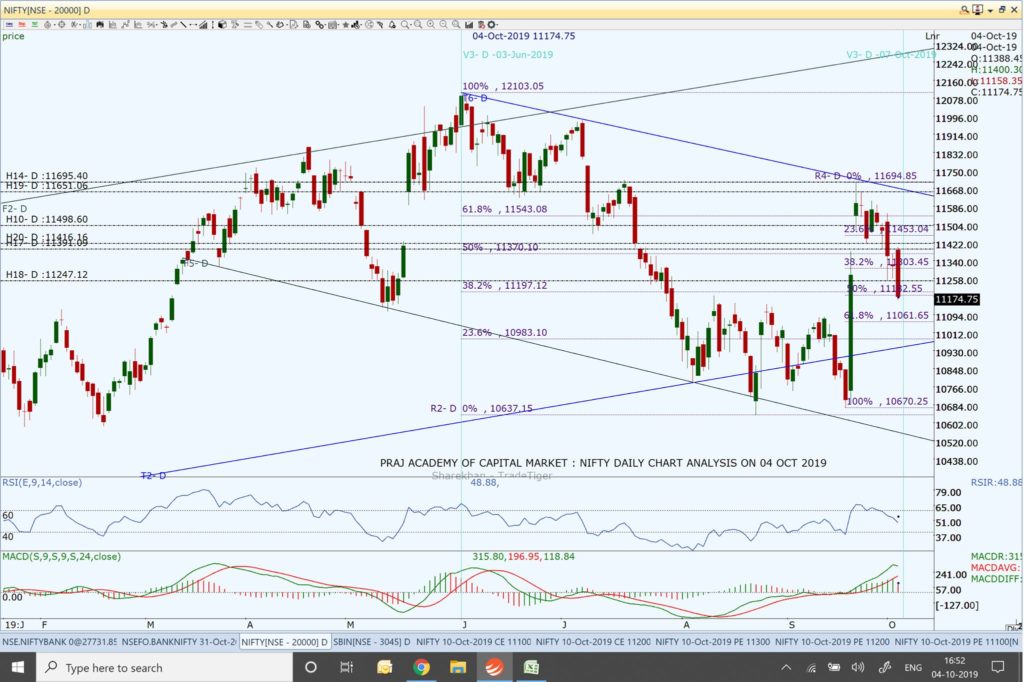
Task: Switch to the NSE.NIFTYBANK tab
Action: 59,642
